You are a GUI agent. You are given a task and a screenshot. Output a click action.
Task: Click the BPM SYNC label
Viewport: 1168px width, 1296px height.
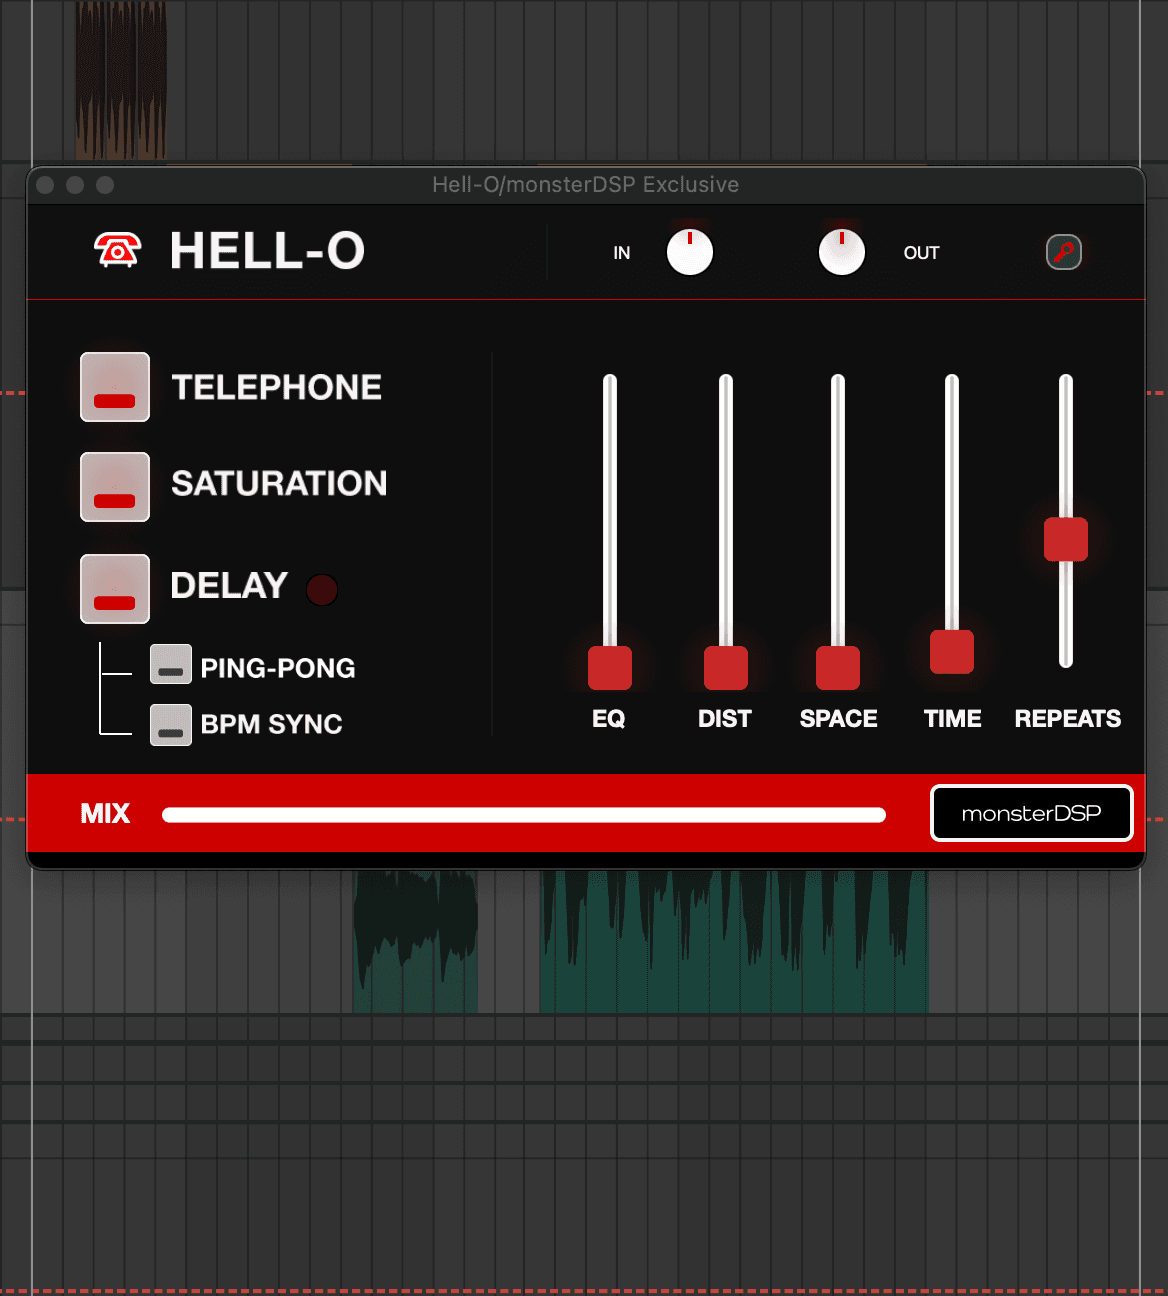point(272,724)
